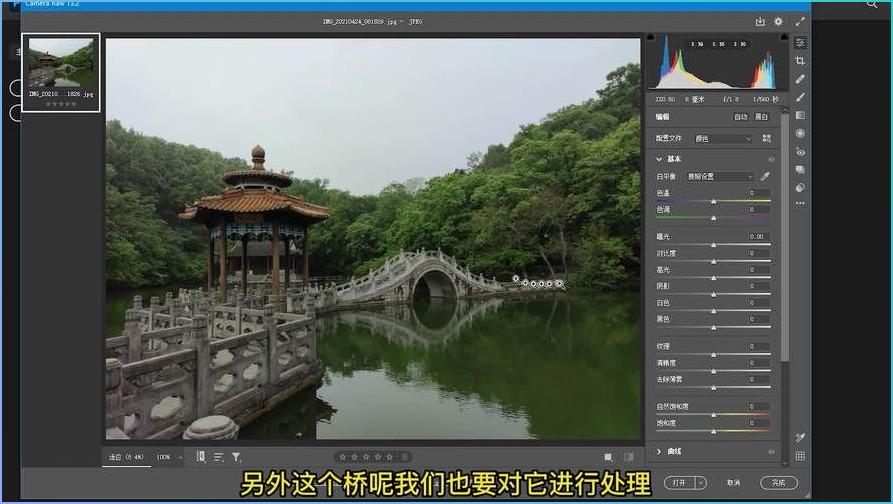Toggle the filmstrip display icon
Viewport: 893px width, 504px height.
point(200,457)
